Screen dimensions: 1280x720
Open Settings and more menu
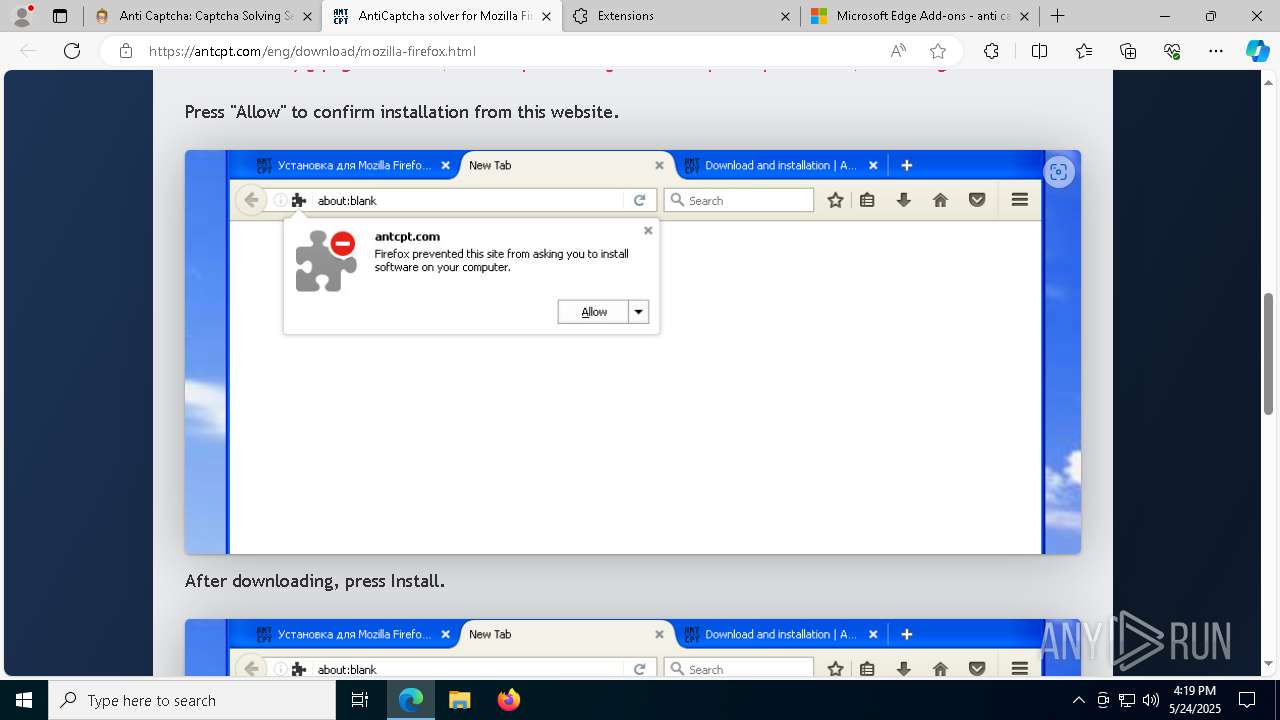click(x=1216, y=51)
